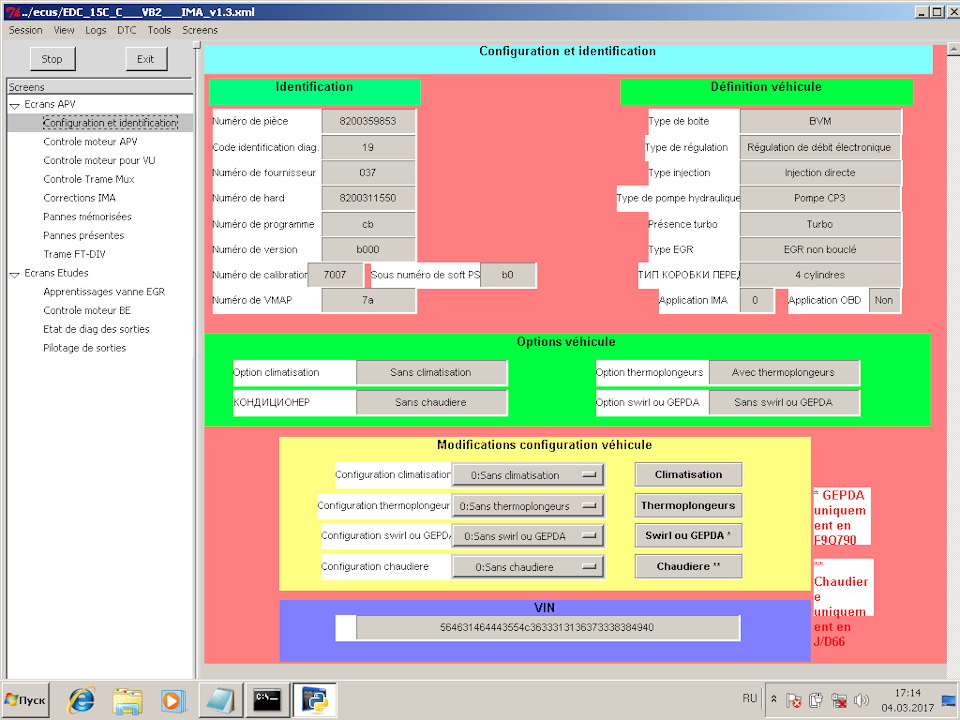The height and width of the screenshot is (720, 960).
Task: Open Internet Explorer from the taskbar
Action: tap(82, 700)
